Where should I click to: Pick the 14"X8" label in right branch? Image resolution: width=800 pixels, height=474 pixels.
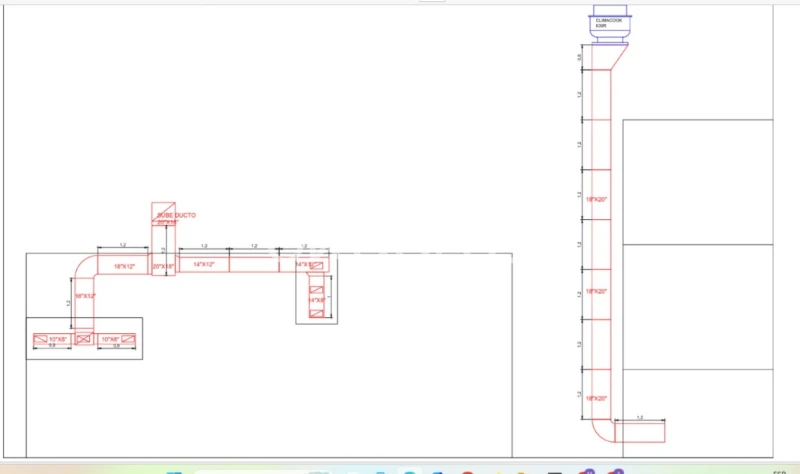[315, 299]
